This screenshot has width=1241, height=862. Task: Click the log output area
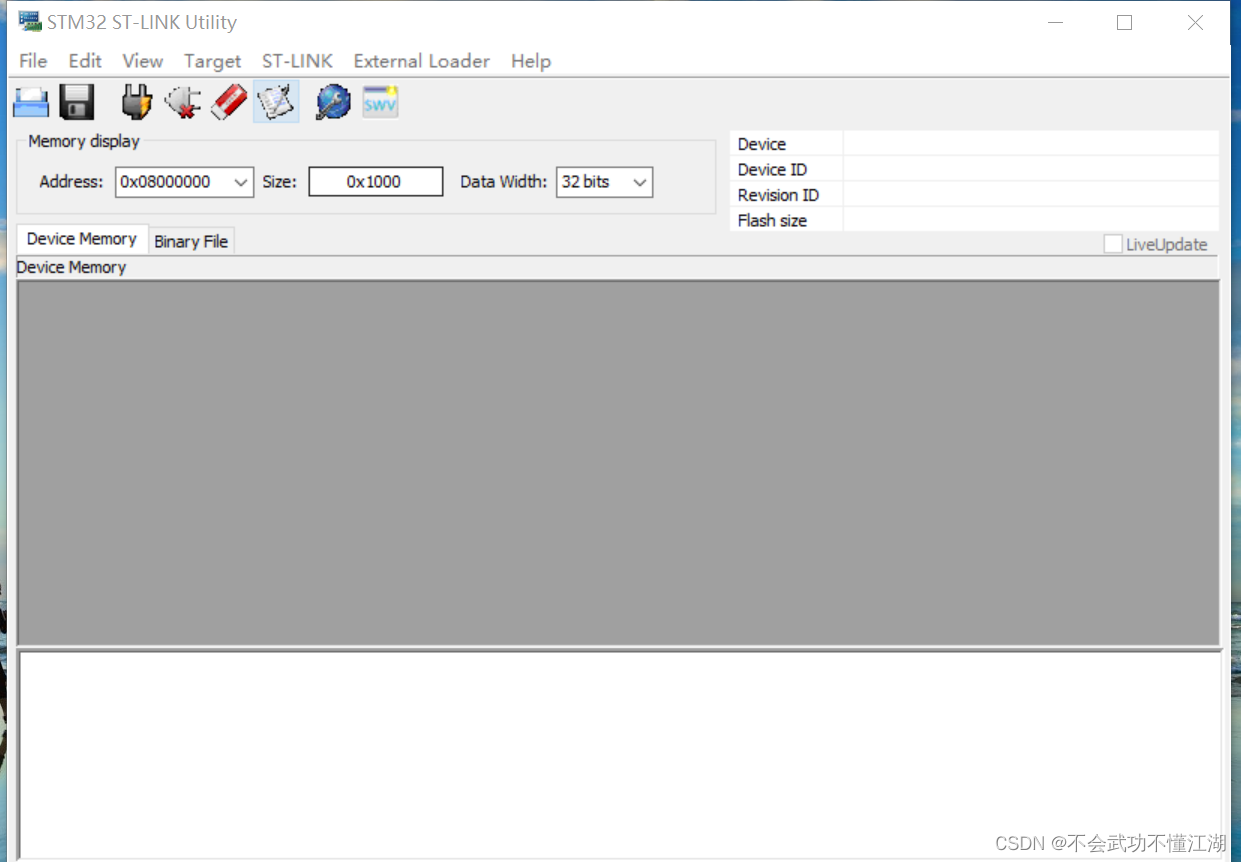(620, 754)
